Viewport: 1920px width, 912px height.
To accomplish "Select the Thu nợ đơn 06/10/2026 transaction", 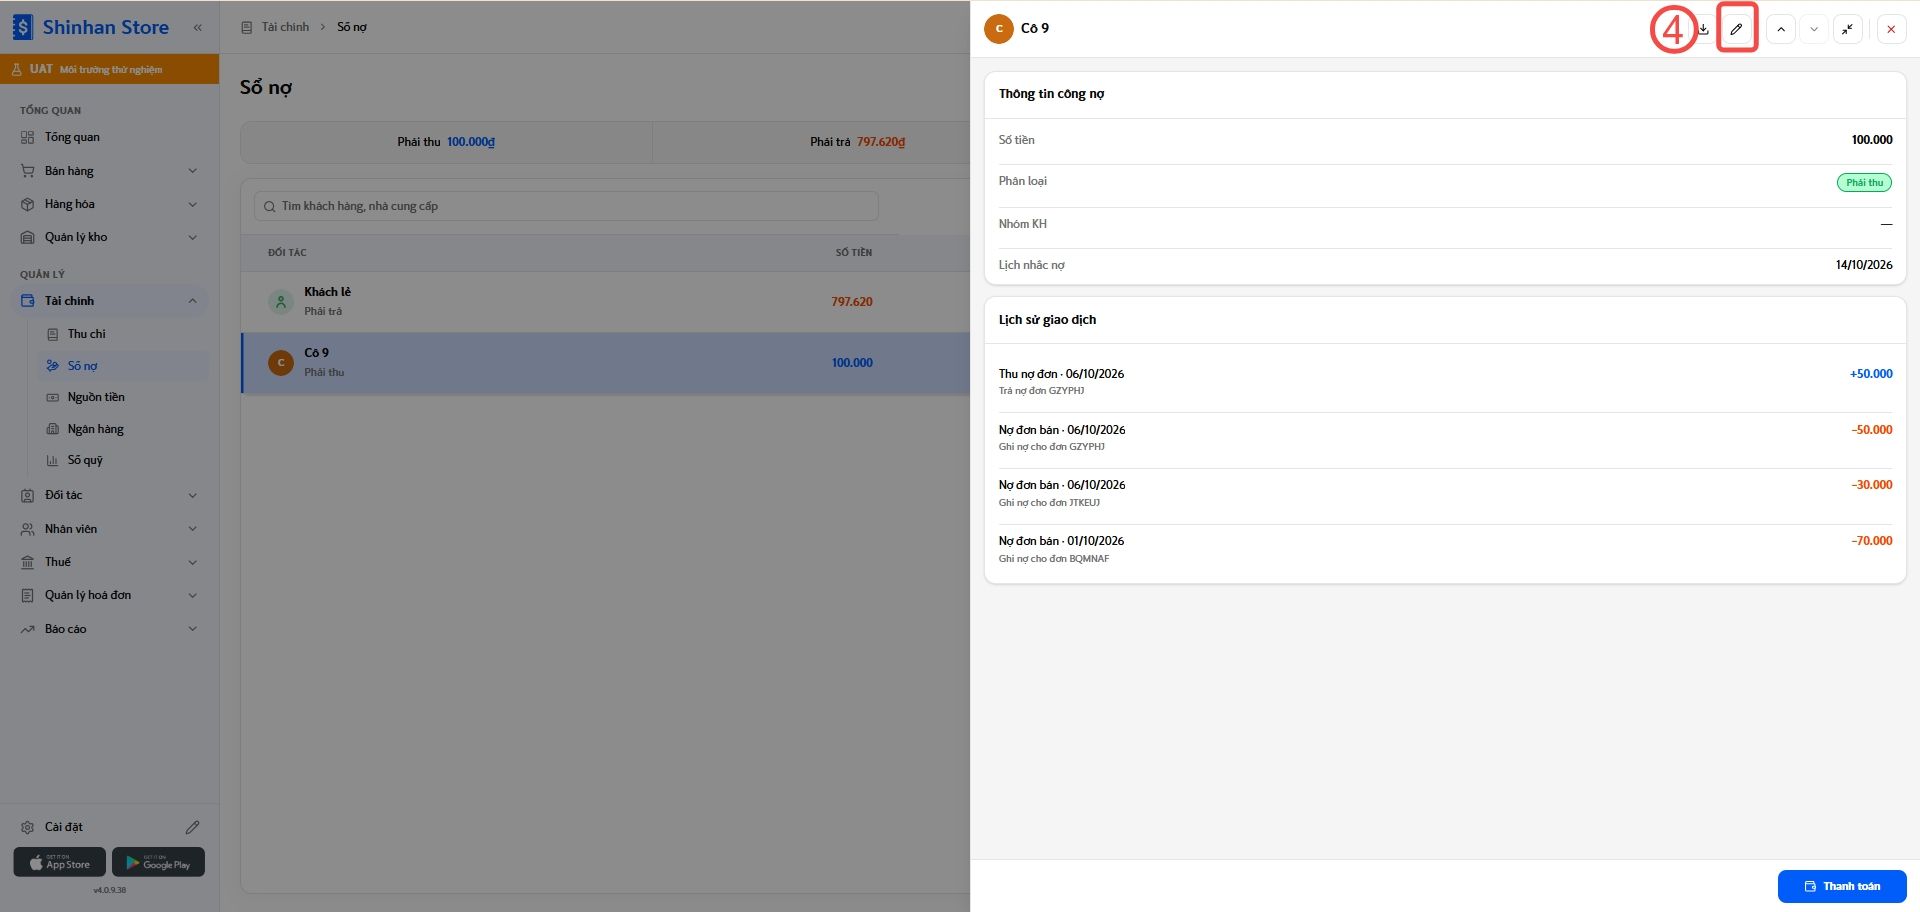I will pos(1445,381).
